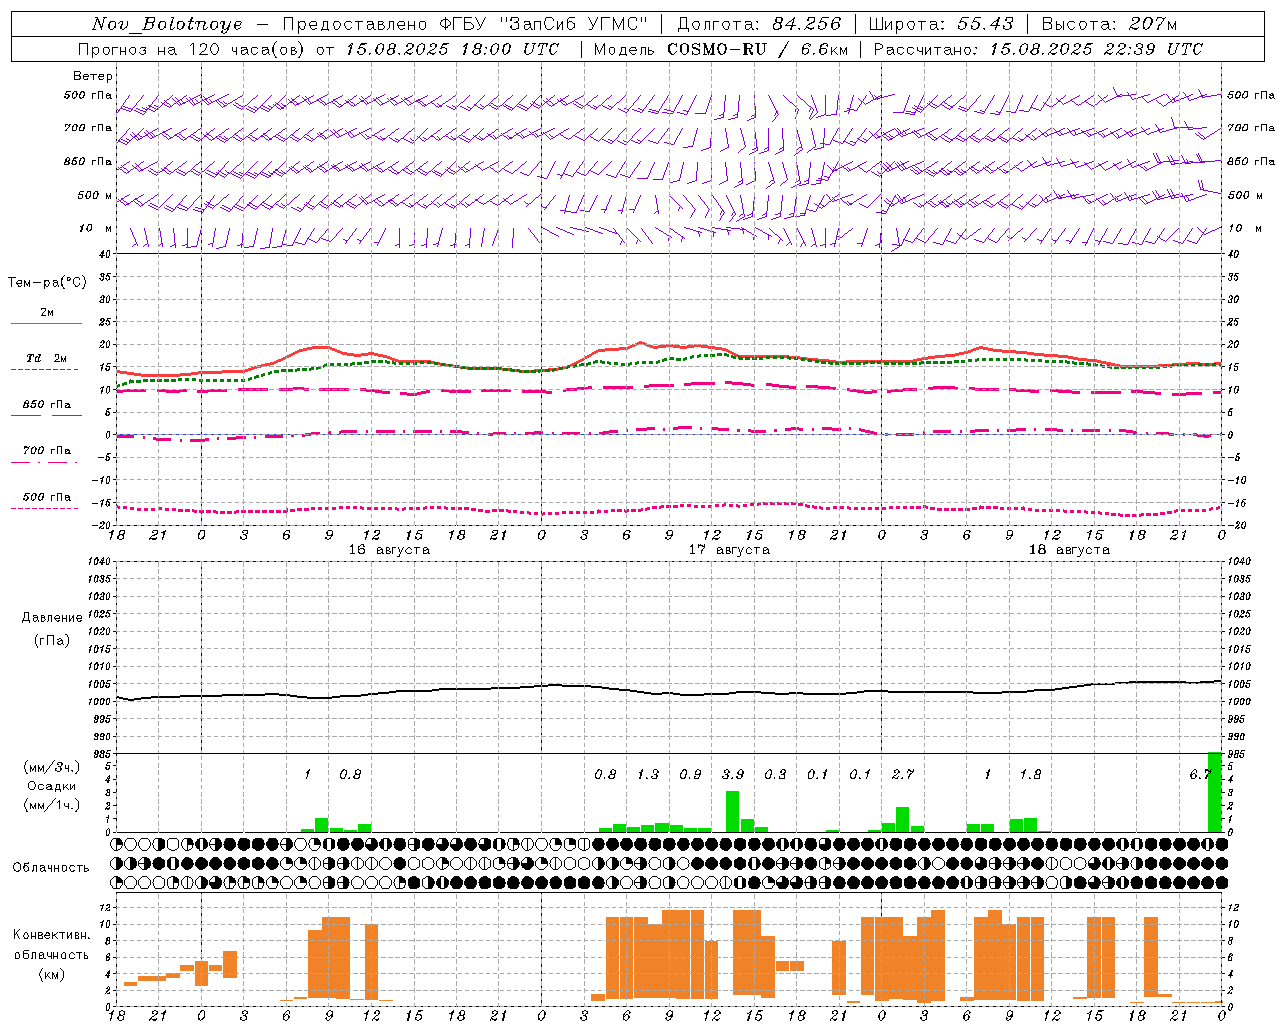Click the "Прогноз на 120 часа(ов)" text
This screenshot has width=1280, height=1024.
tap(193, 49)
